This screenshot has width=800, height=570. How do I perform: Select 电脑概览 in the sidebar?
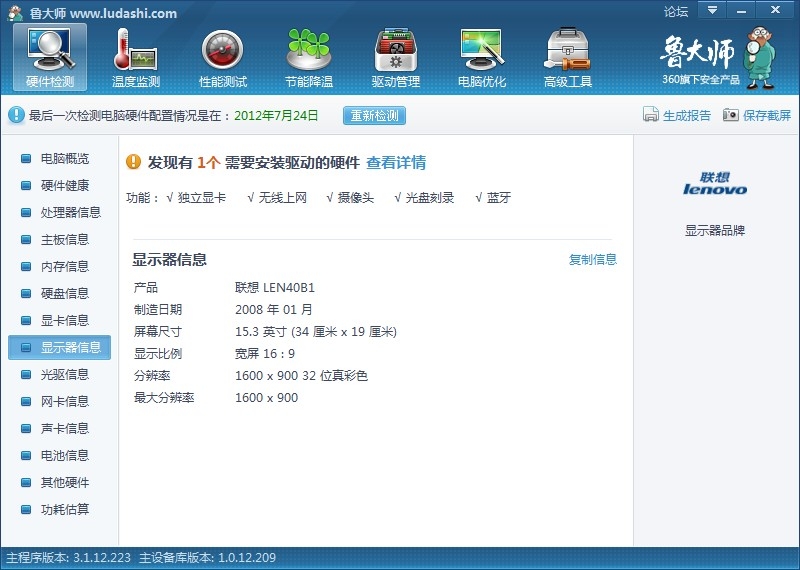pyautogui.click(x=64, y=158)
